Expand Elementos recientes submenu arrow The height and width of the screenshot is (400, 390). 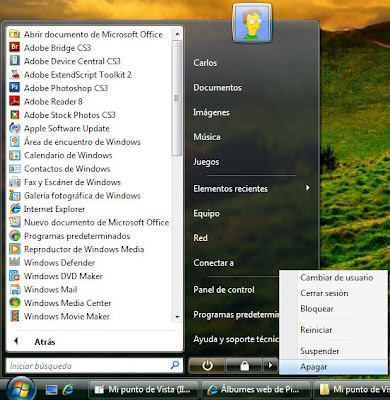(308, 188)
